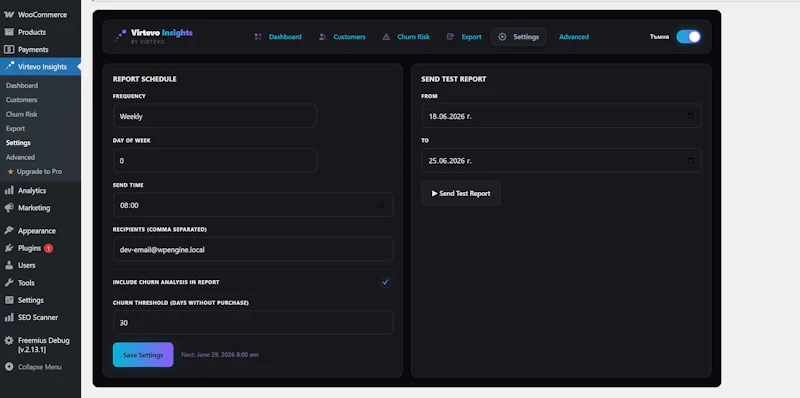The image size is (800, 398).
Task: Click the Products archive icon
Action: pyautogui.click(x=9, y=32)
